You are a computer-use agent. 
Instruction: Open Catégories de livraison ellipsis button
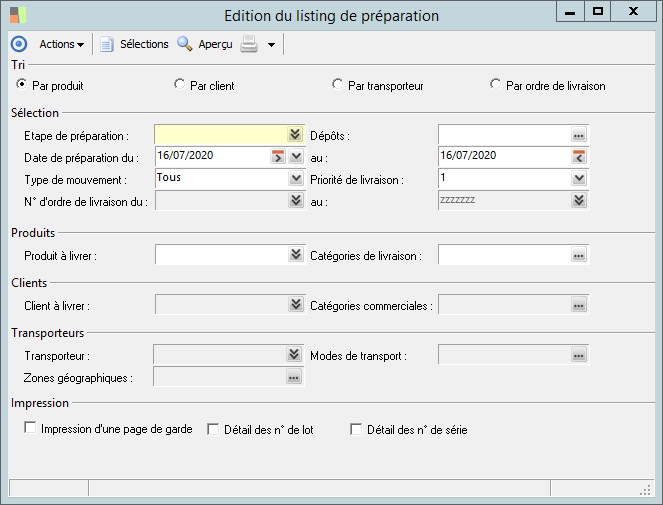(x=578, y=256)
